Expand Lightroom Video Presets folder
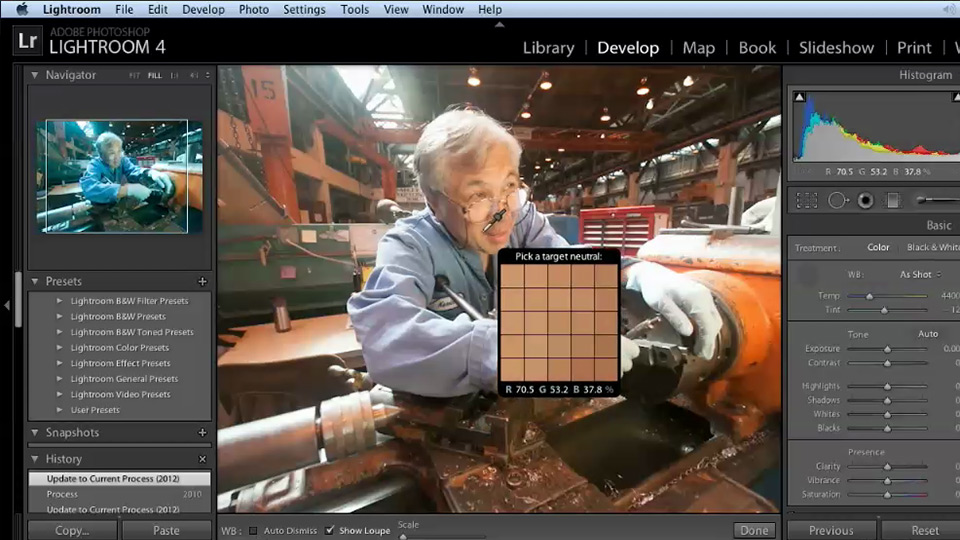This screenshot has height=540, width=960. [x=59, y=394]
